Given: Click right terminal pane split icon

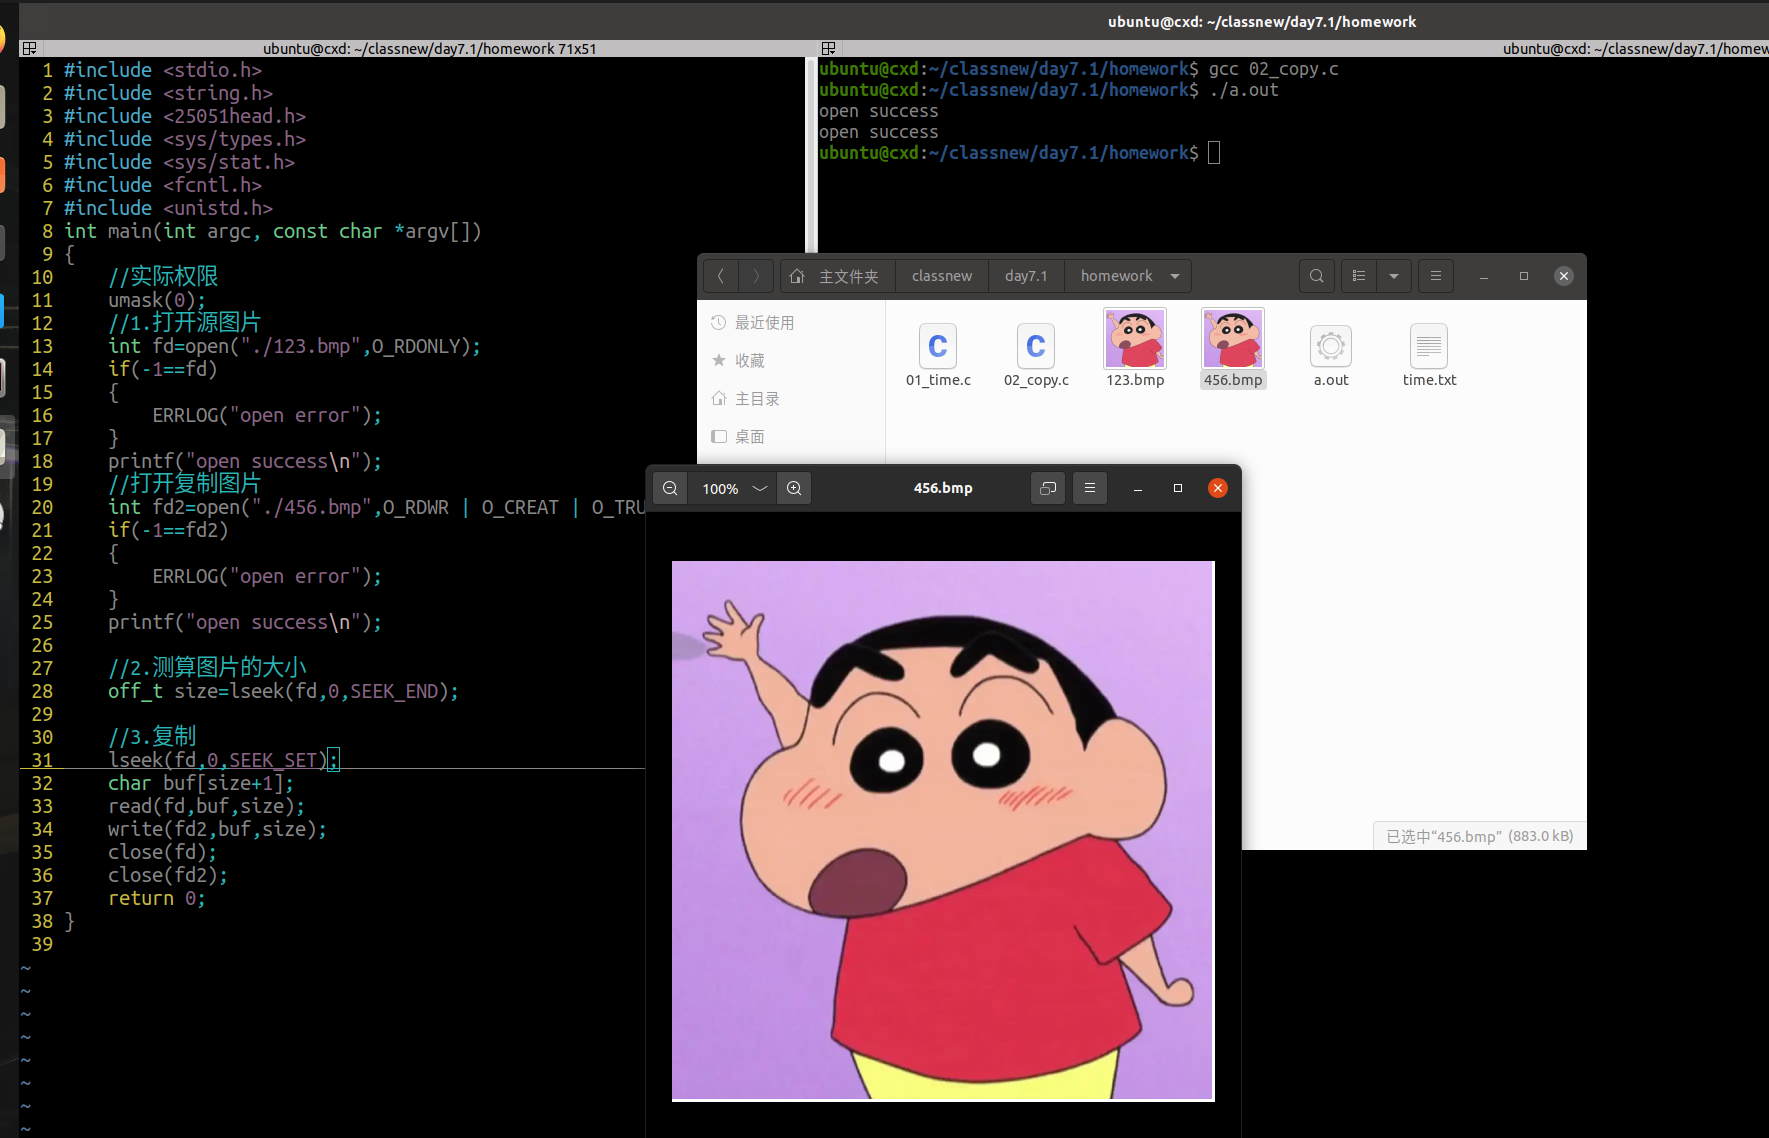Looking at the screenshot, I should 828,48.
